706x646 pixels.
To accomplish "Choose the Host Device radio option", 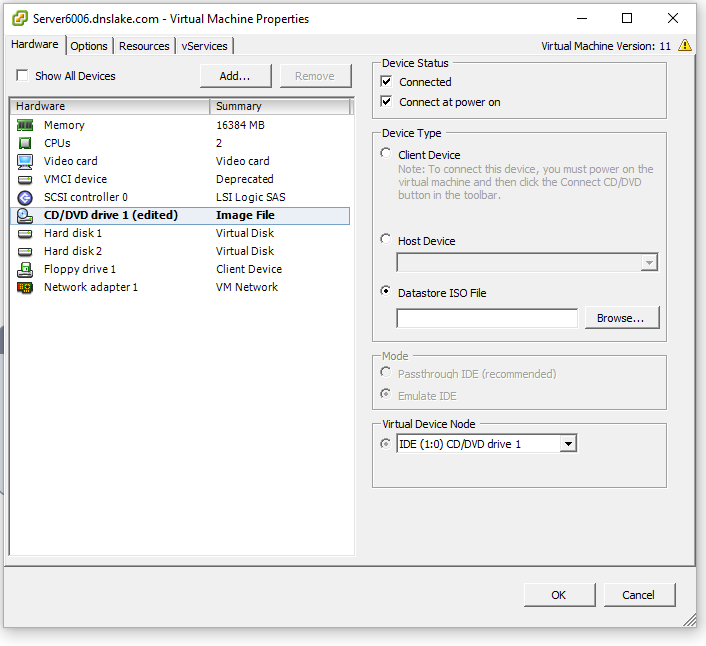I will pyautogui.click(x=386, y=240).
